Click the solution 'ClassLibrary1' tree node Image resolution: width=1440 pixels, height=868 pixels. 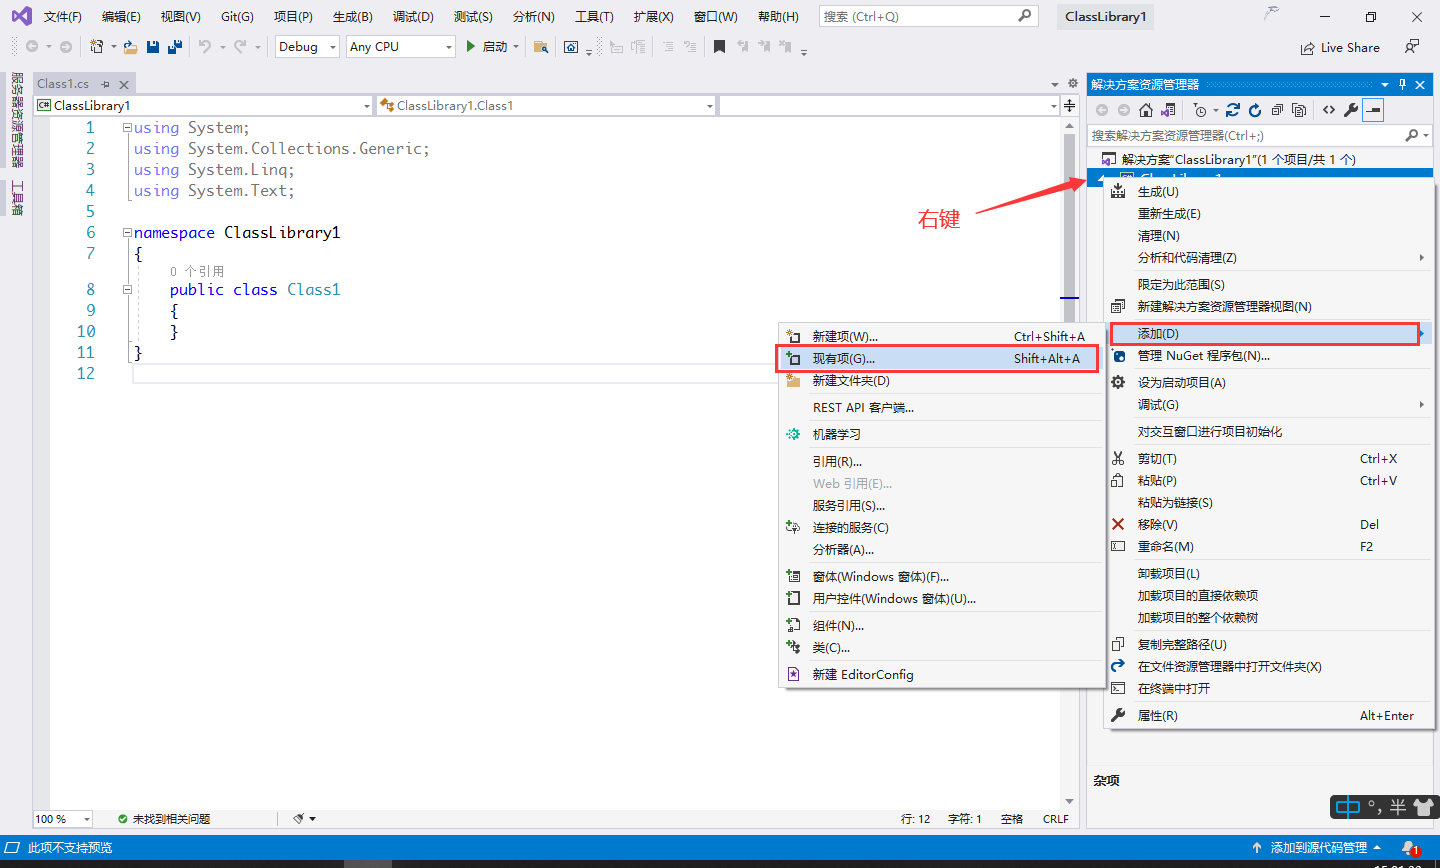pos(1238,159)
